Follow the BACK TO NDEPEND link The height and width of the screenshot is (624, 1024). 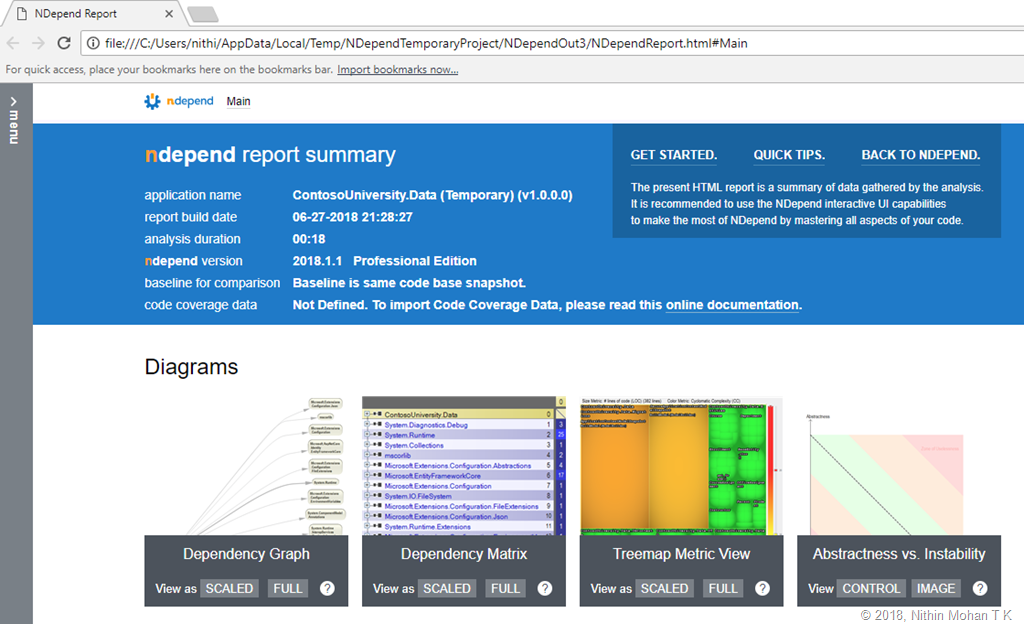(920, 155)
